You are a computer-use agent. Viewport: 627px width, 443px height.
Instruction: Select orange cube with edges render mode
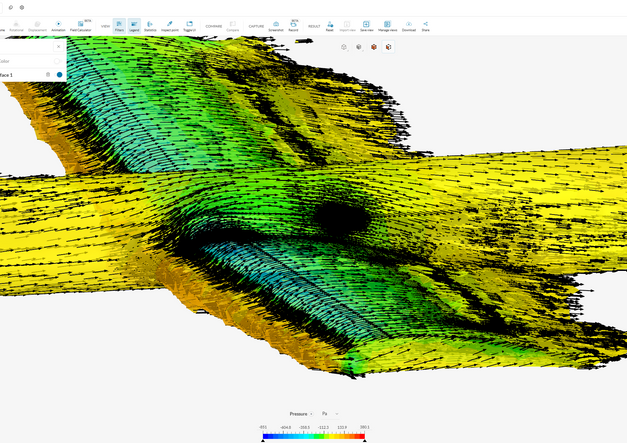point(389,47)
